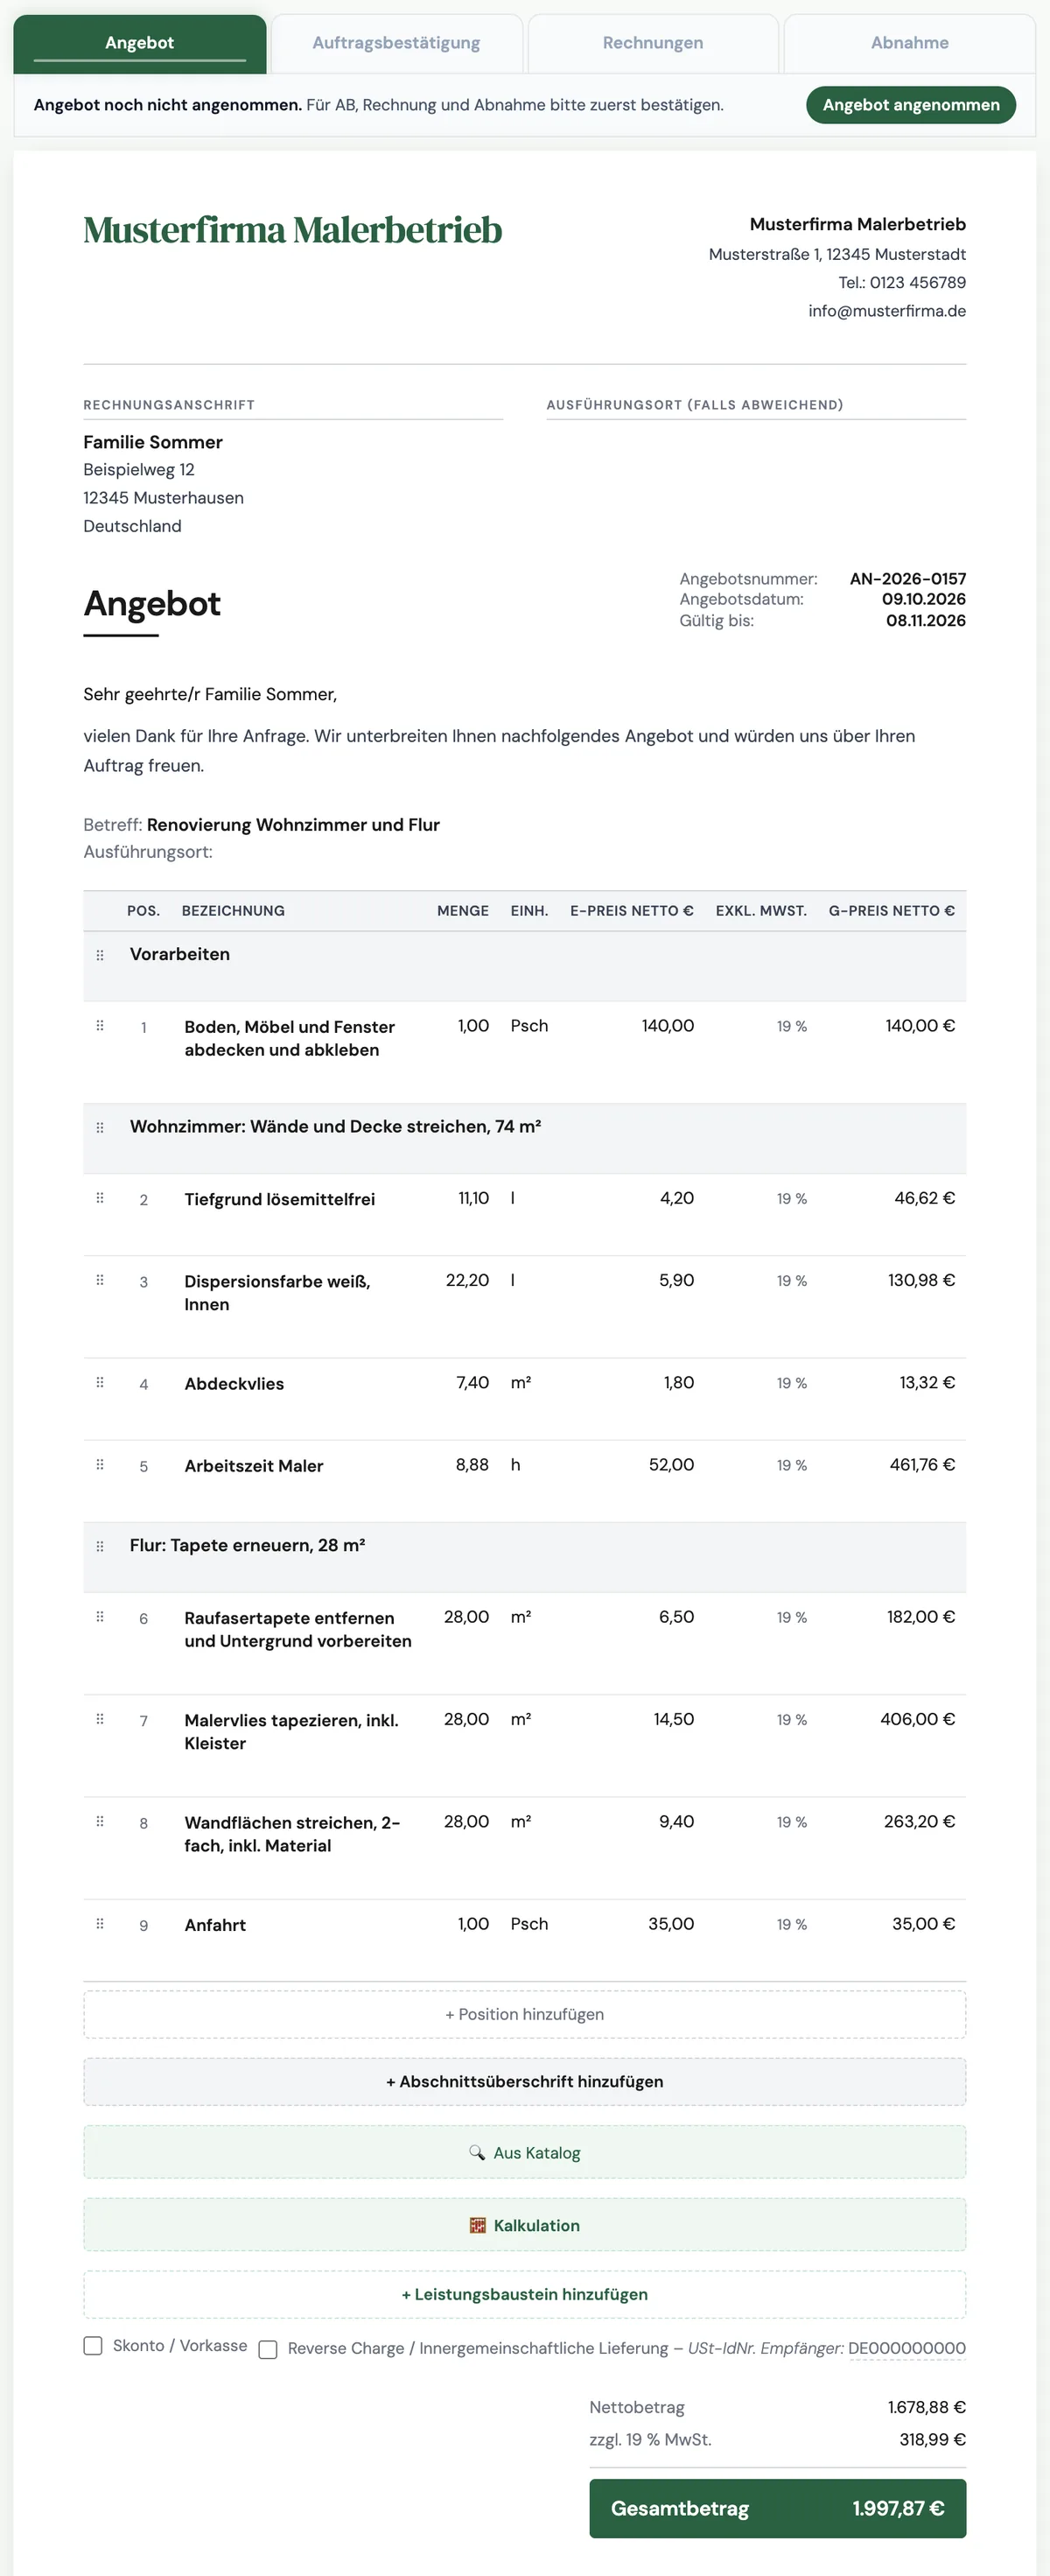
Task: Click the country line 'Deutschland'
Action: (132, 526)
